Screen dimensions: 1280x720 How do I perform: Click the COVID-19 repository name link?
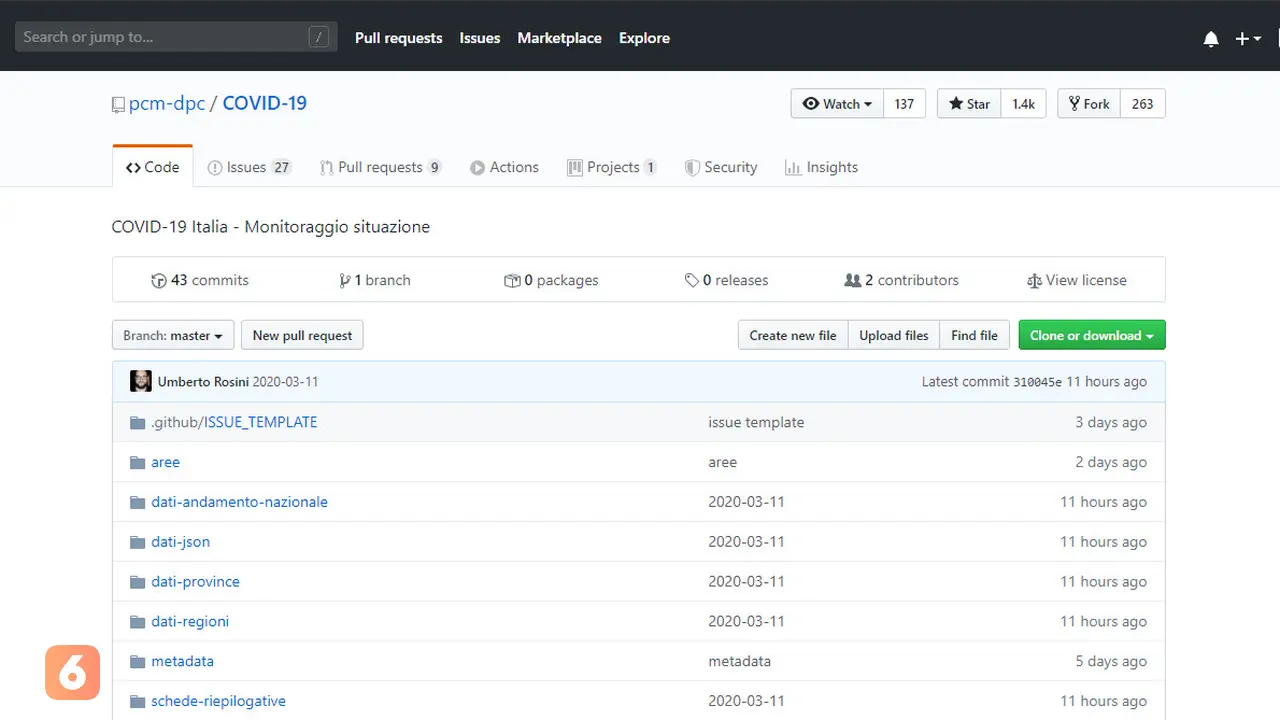point(265,103)
